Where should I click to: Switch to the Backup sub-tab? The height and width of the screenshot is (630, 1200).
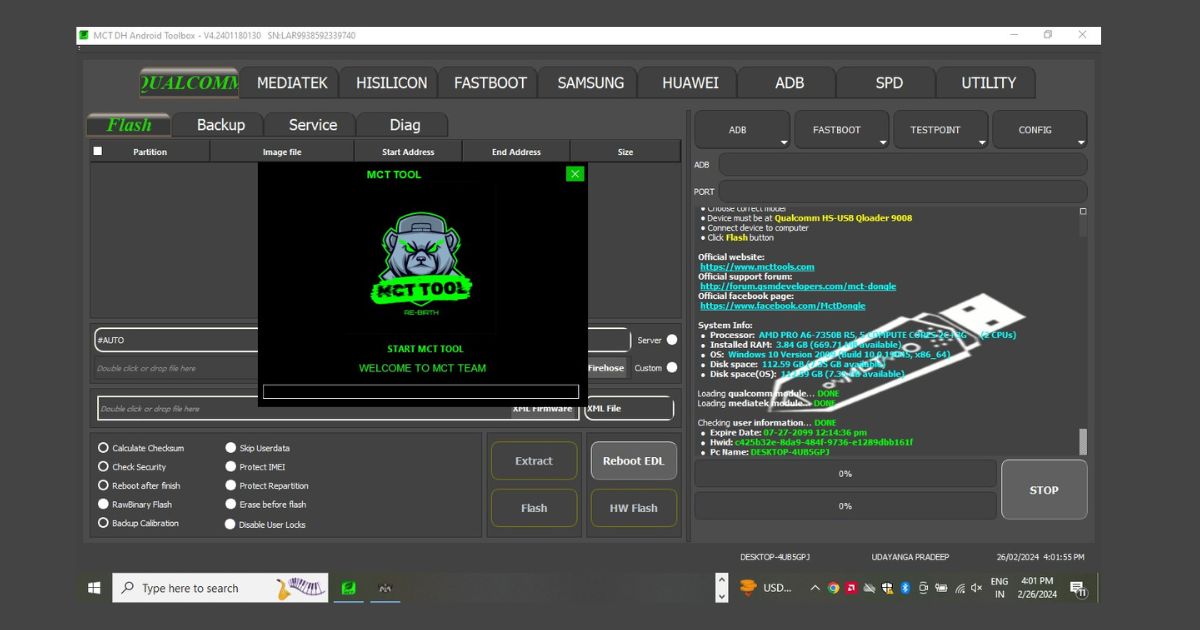coord(220,125)
